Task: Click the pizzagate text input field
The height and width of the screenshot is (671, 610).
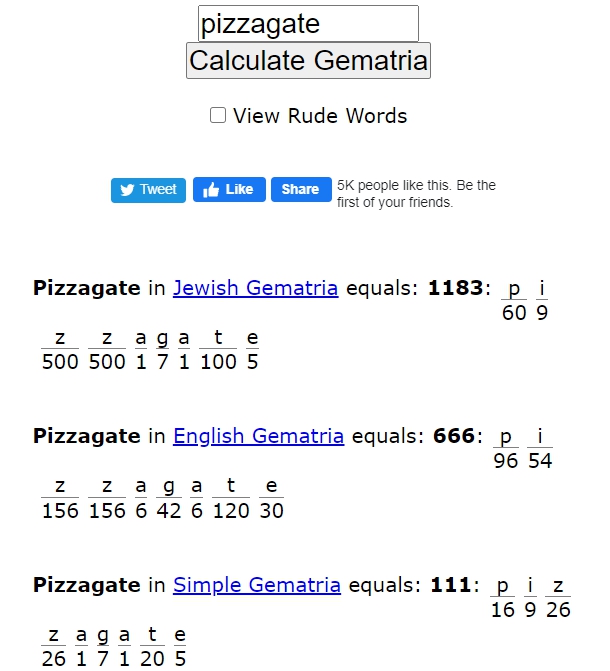Action: click(308, 24)
